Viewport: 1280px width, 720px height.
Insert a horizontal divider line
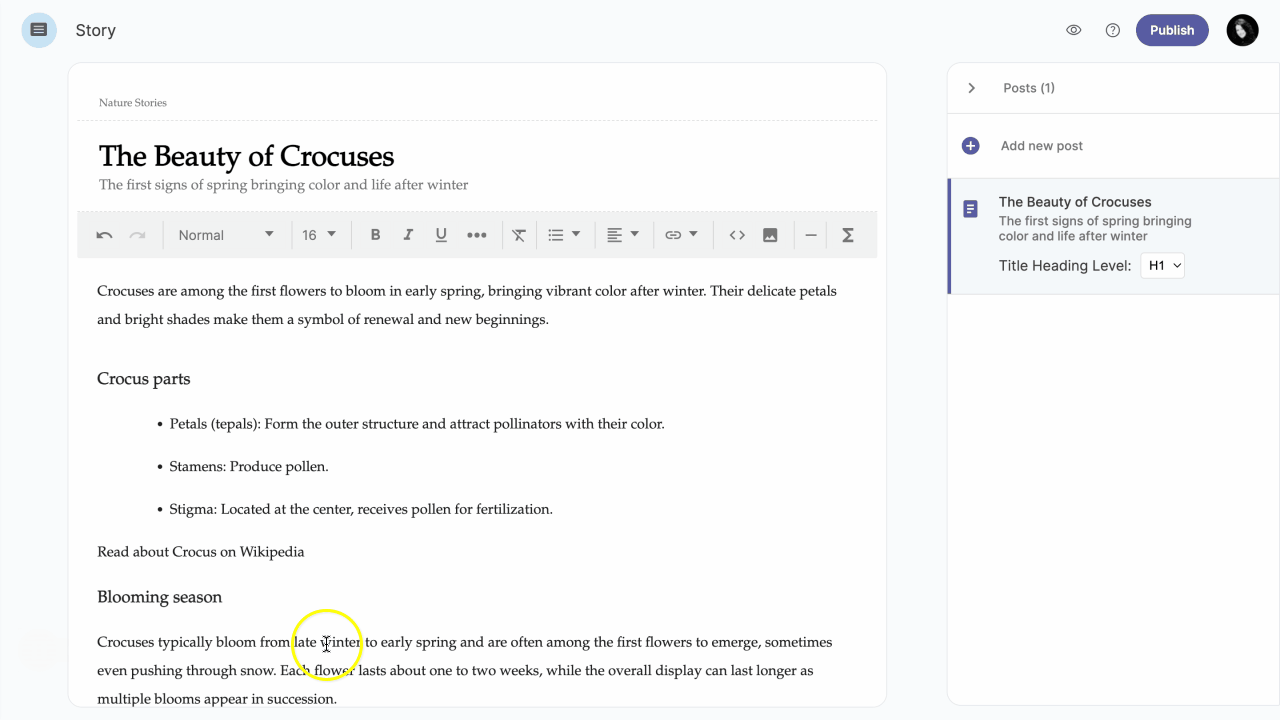pyautogui.click(x=811, y=235)
